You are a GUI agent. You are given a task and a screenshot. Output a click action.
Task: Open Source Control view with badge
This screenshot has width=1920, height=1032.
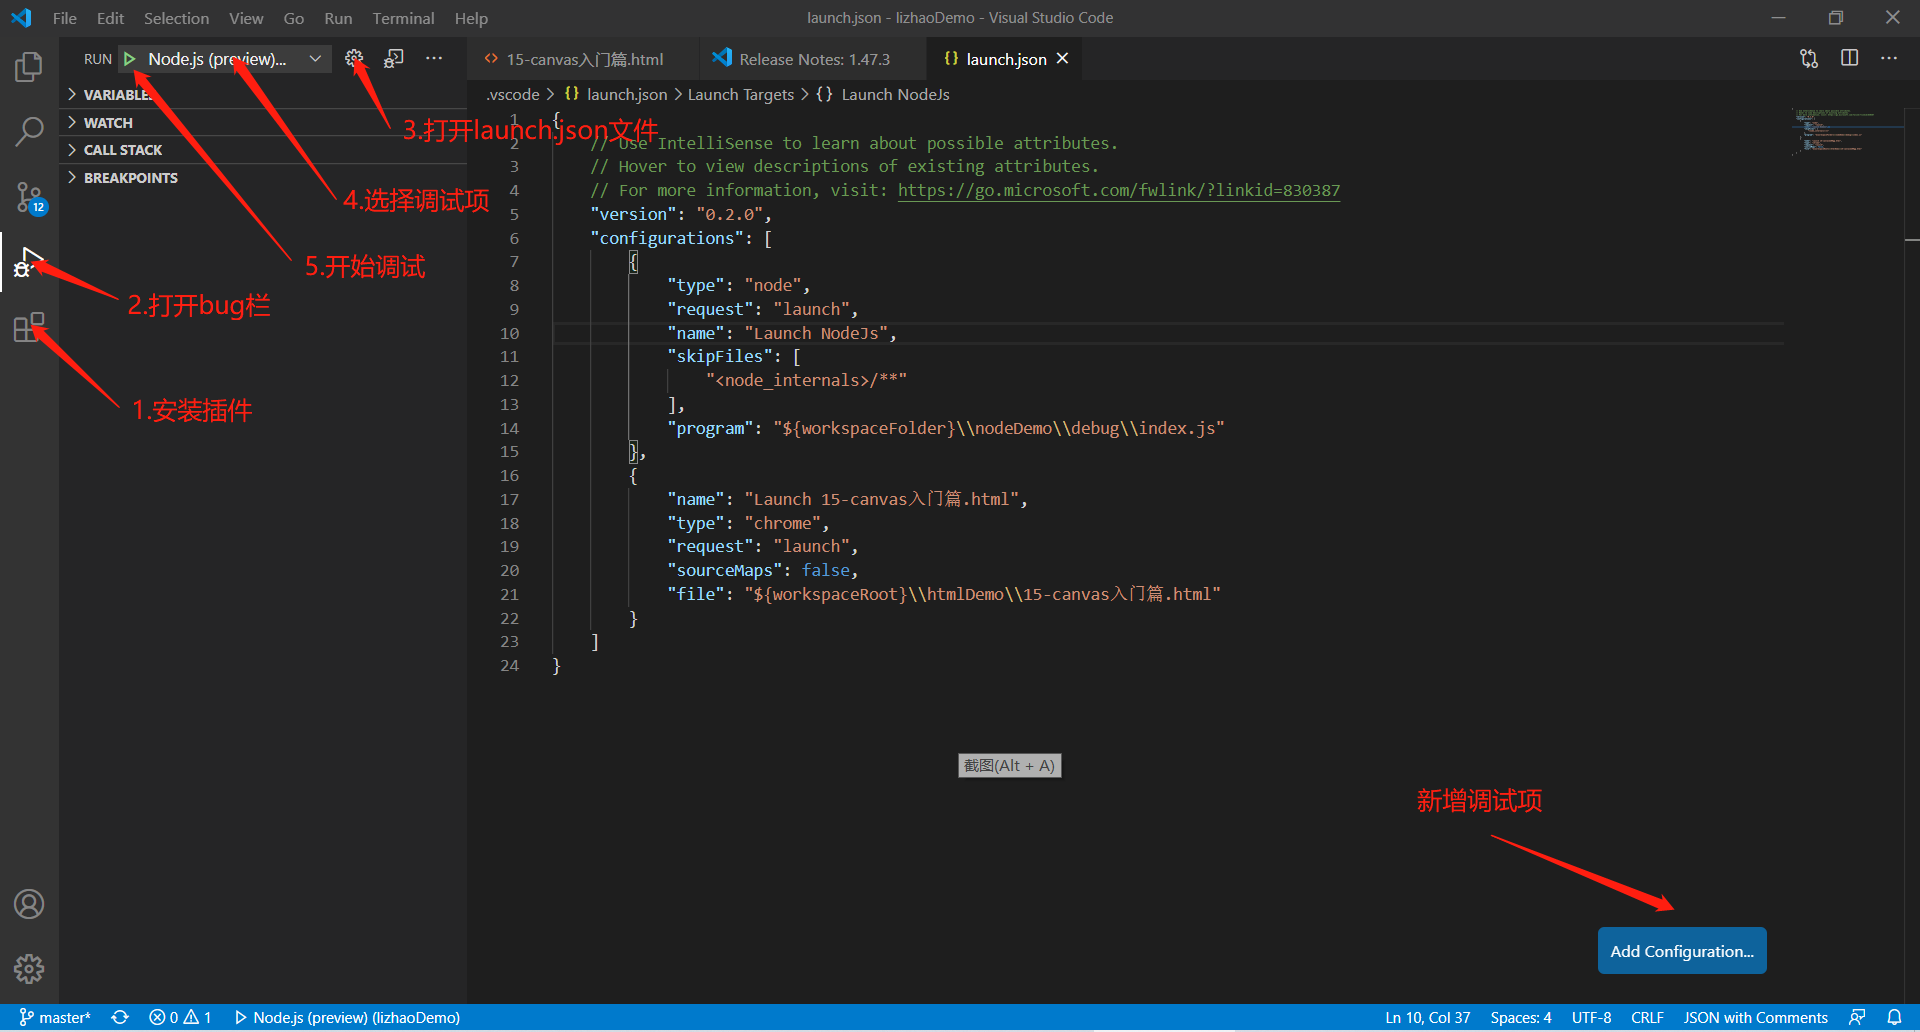click(x=29, y=197)
